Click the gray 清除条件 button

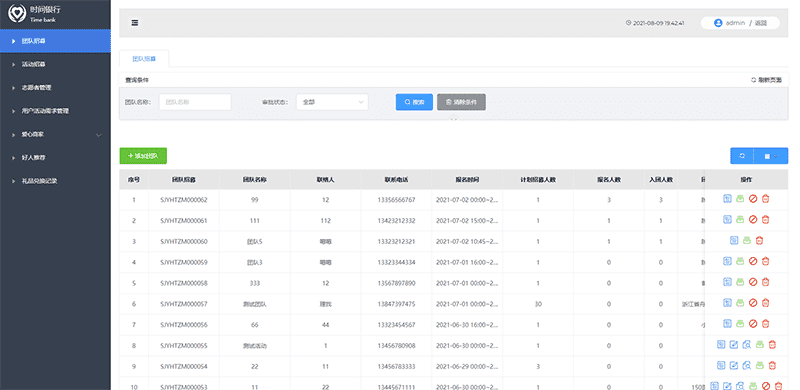(461, 102)
